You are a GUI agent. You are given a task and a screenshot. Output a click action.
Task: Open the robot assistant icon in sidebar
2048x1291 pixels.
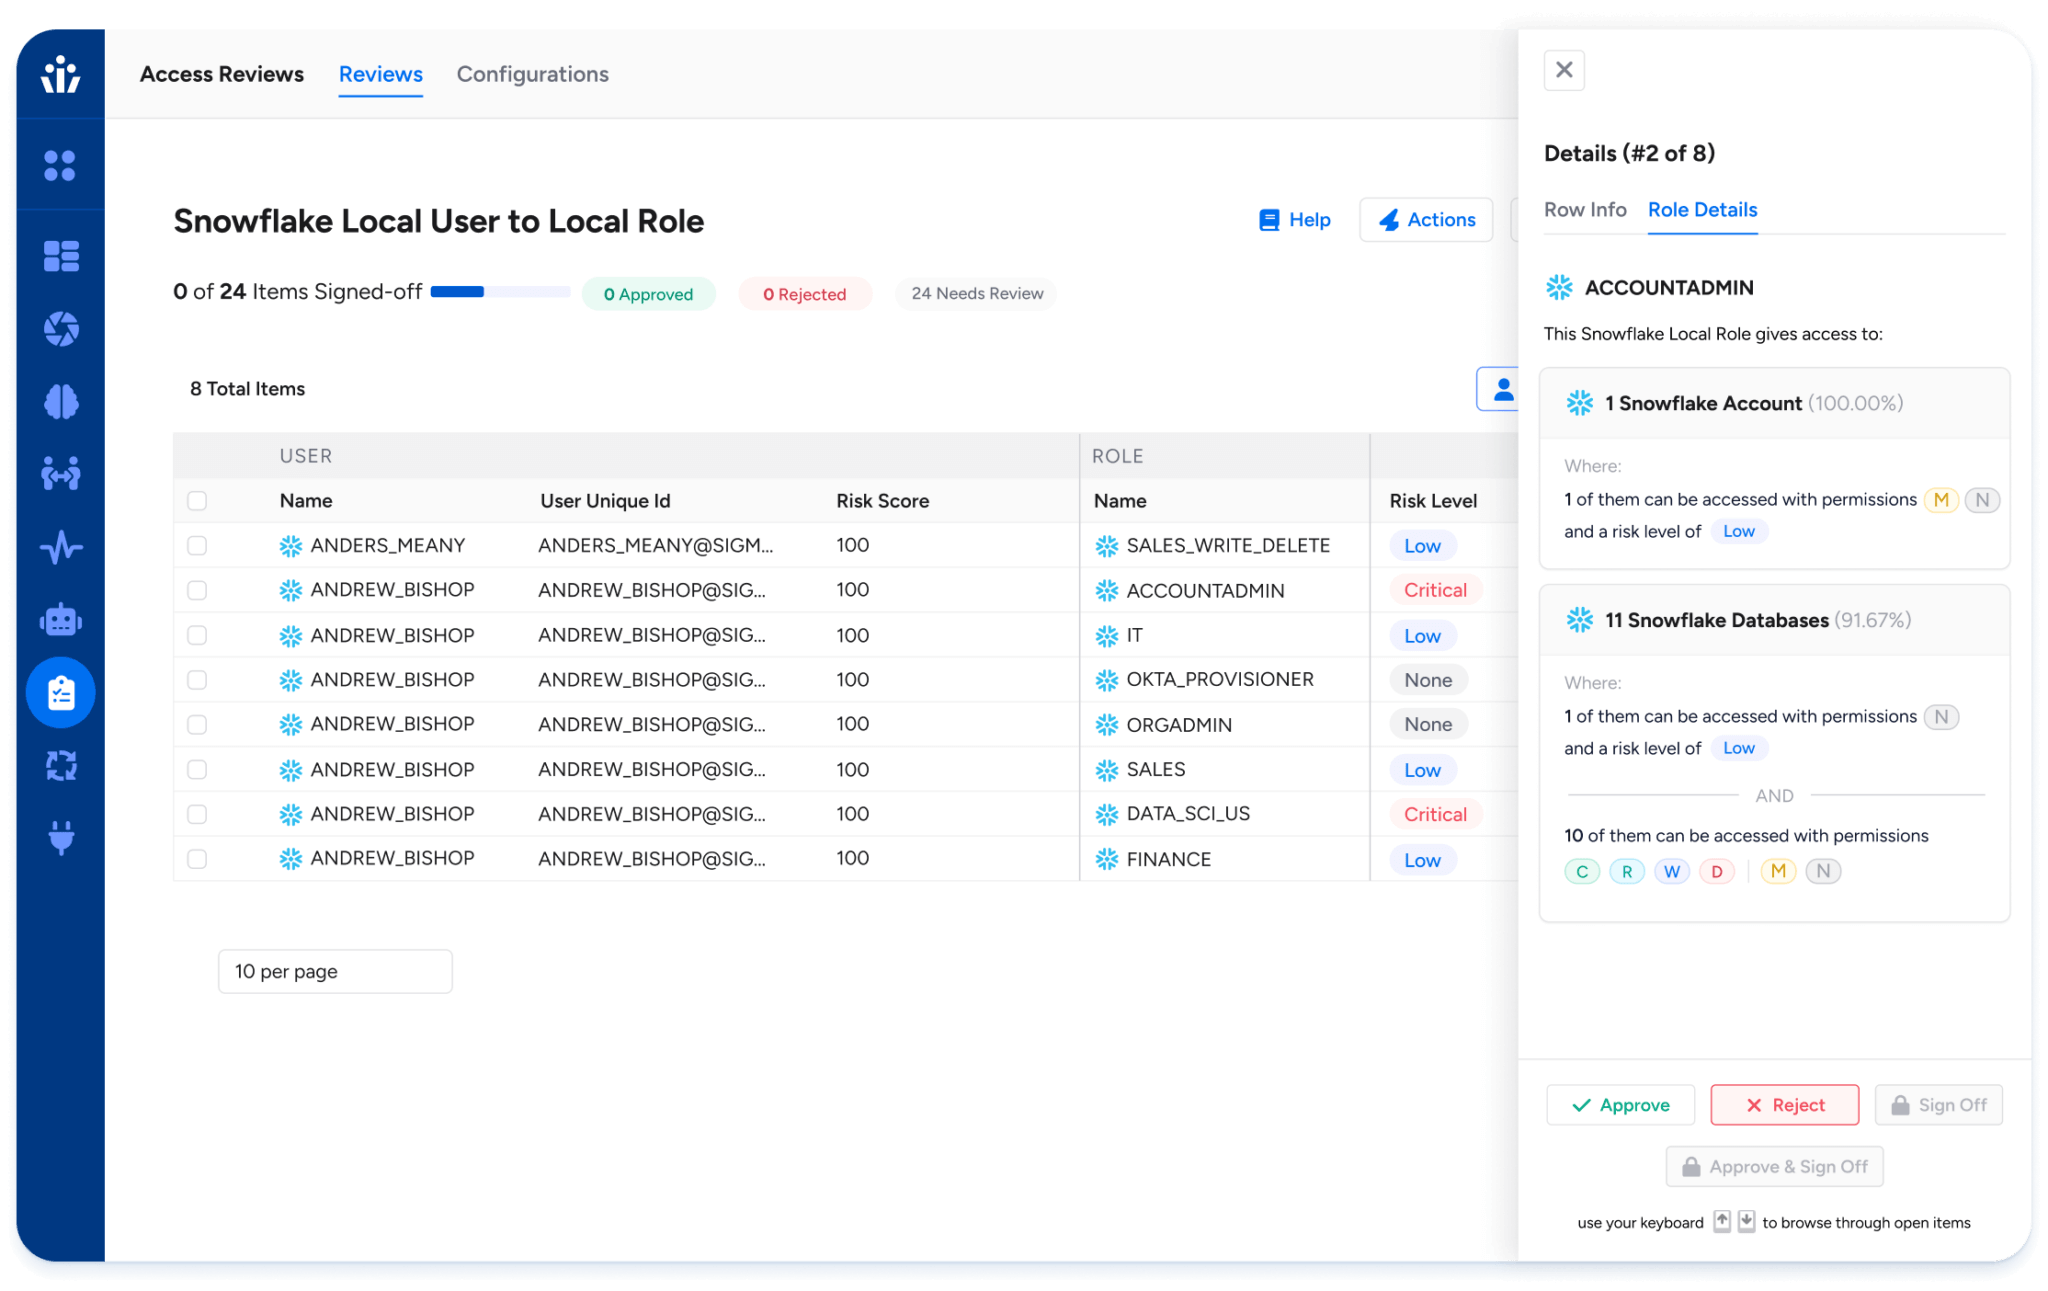[x=60, y=620]
